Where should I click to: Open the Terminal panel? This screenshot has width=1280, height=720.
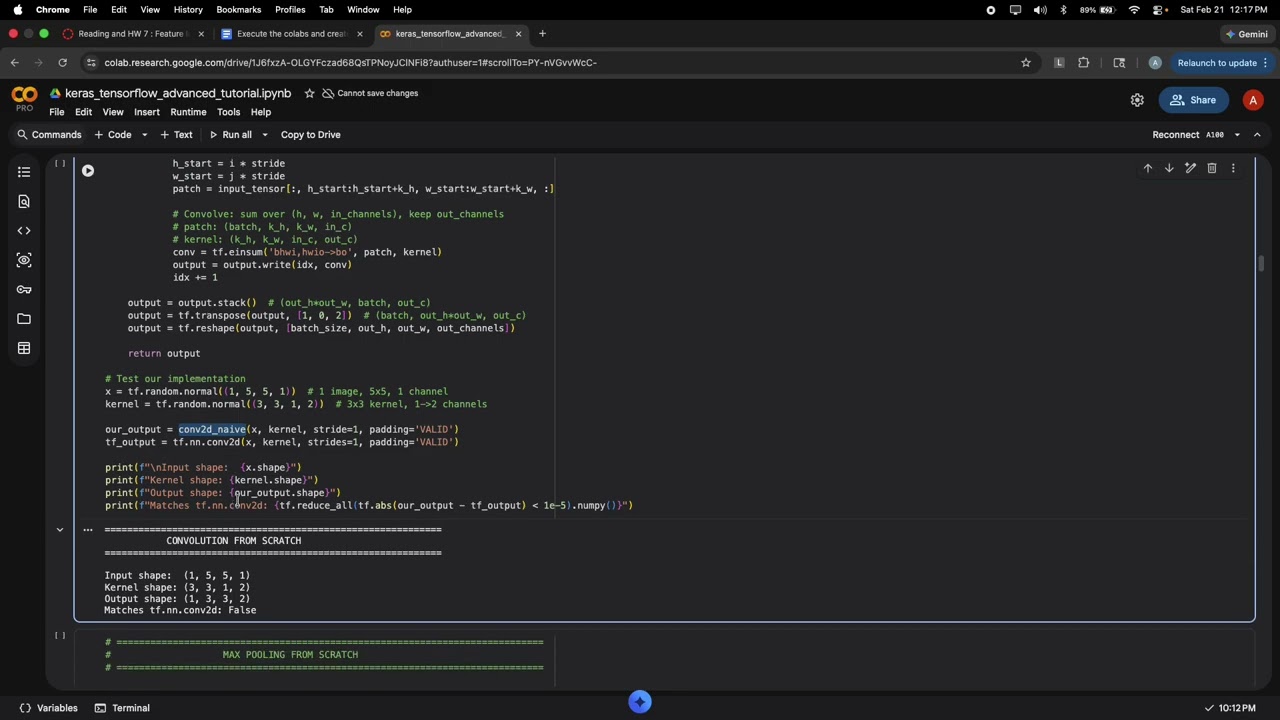pyautogui.click(x=122, y=708)
